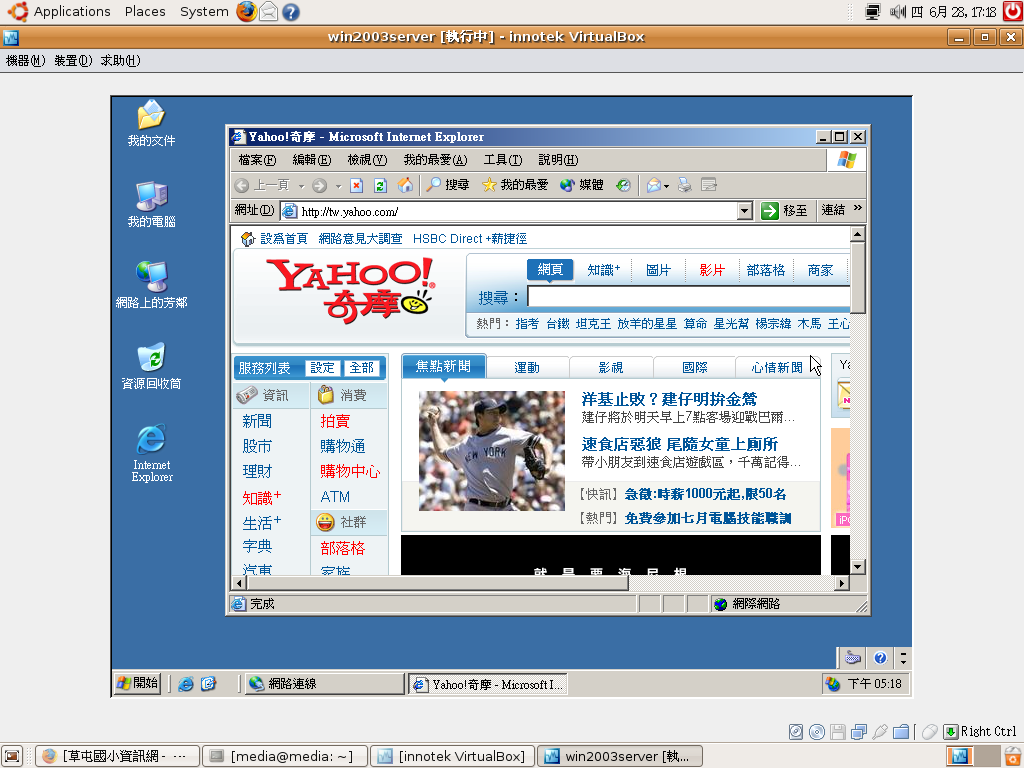The height and width of the screenshot is (768, 1024).
Task: Click the language bar help question icon
Action: coord(880,658)
